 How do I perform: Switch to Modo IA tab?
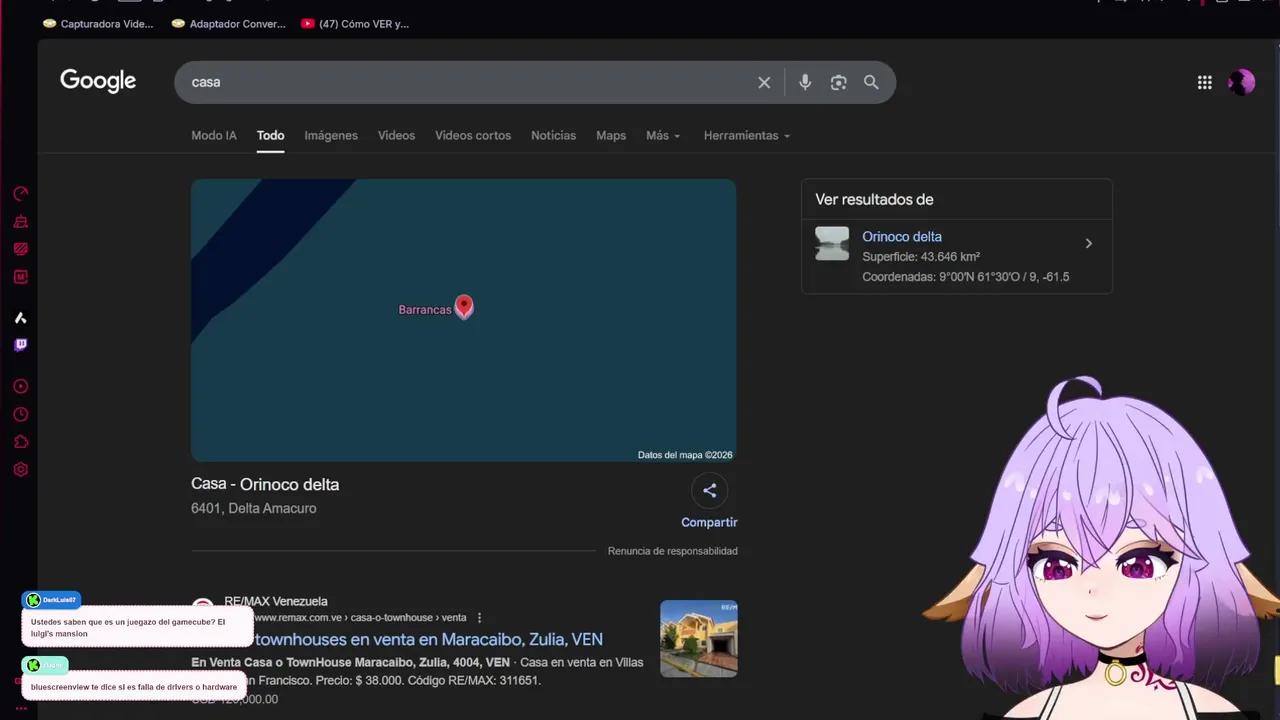pyautogui.click(x=214, y=136)
